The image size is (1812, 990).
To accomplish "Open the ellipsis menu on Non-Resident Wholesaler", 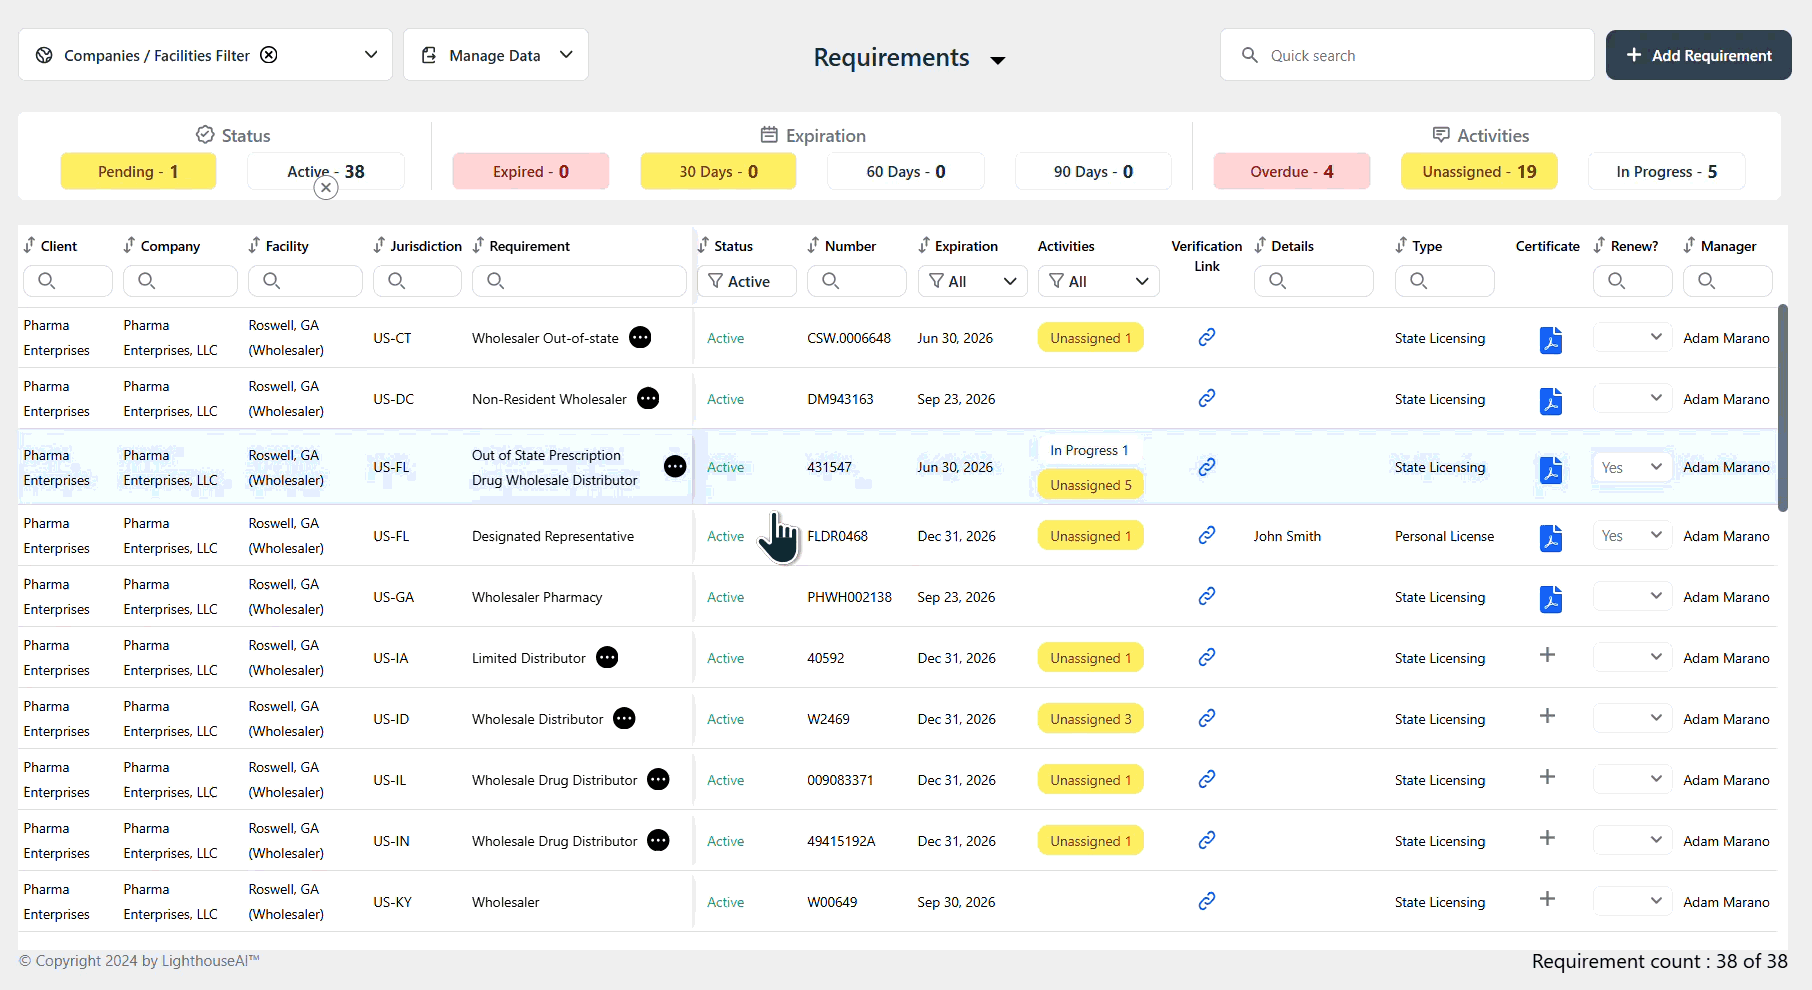I will (648, 398).
